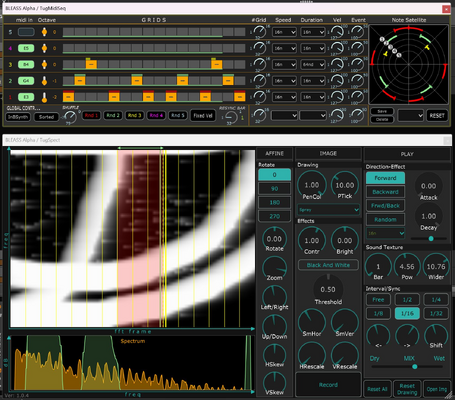The image size is (455, 400).
Task: Select the 1/16 sync interval
Action: (407, 313)
